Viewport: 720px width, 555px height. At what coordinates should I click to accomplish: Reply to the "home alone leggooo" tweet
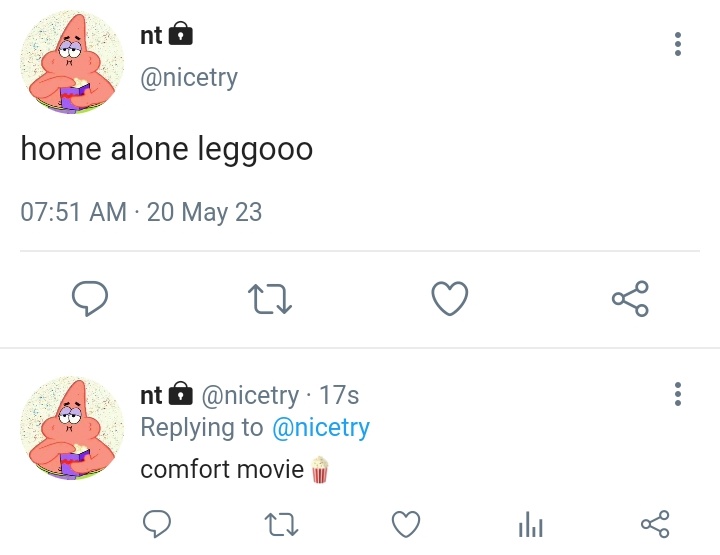point(90,298)
